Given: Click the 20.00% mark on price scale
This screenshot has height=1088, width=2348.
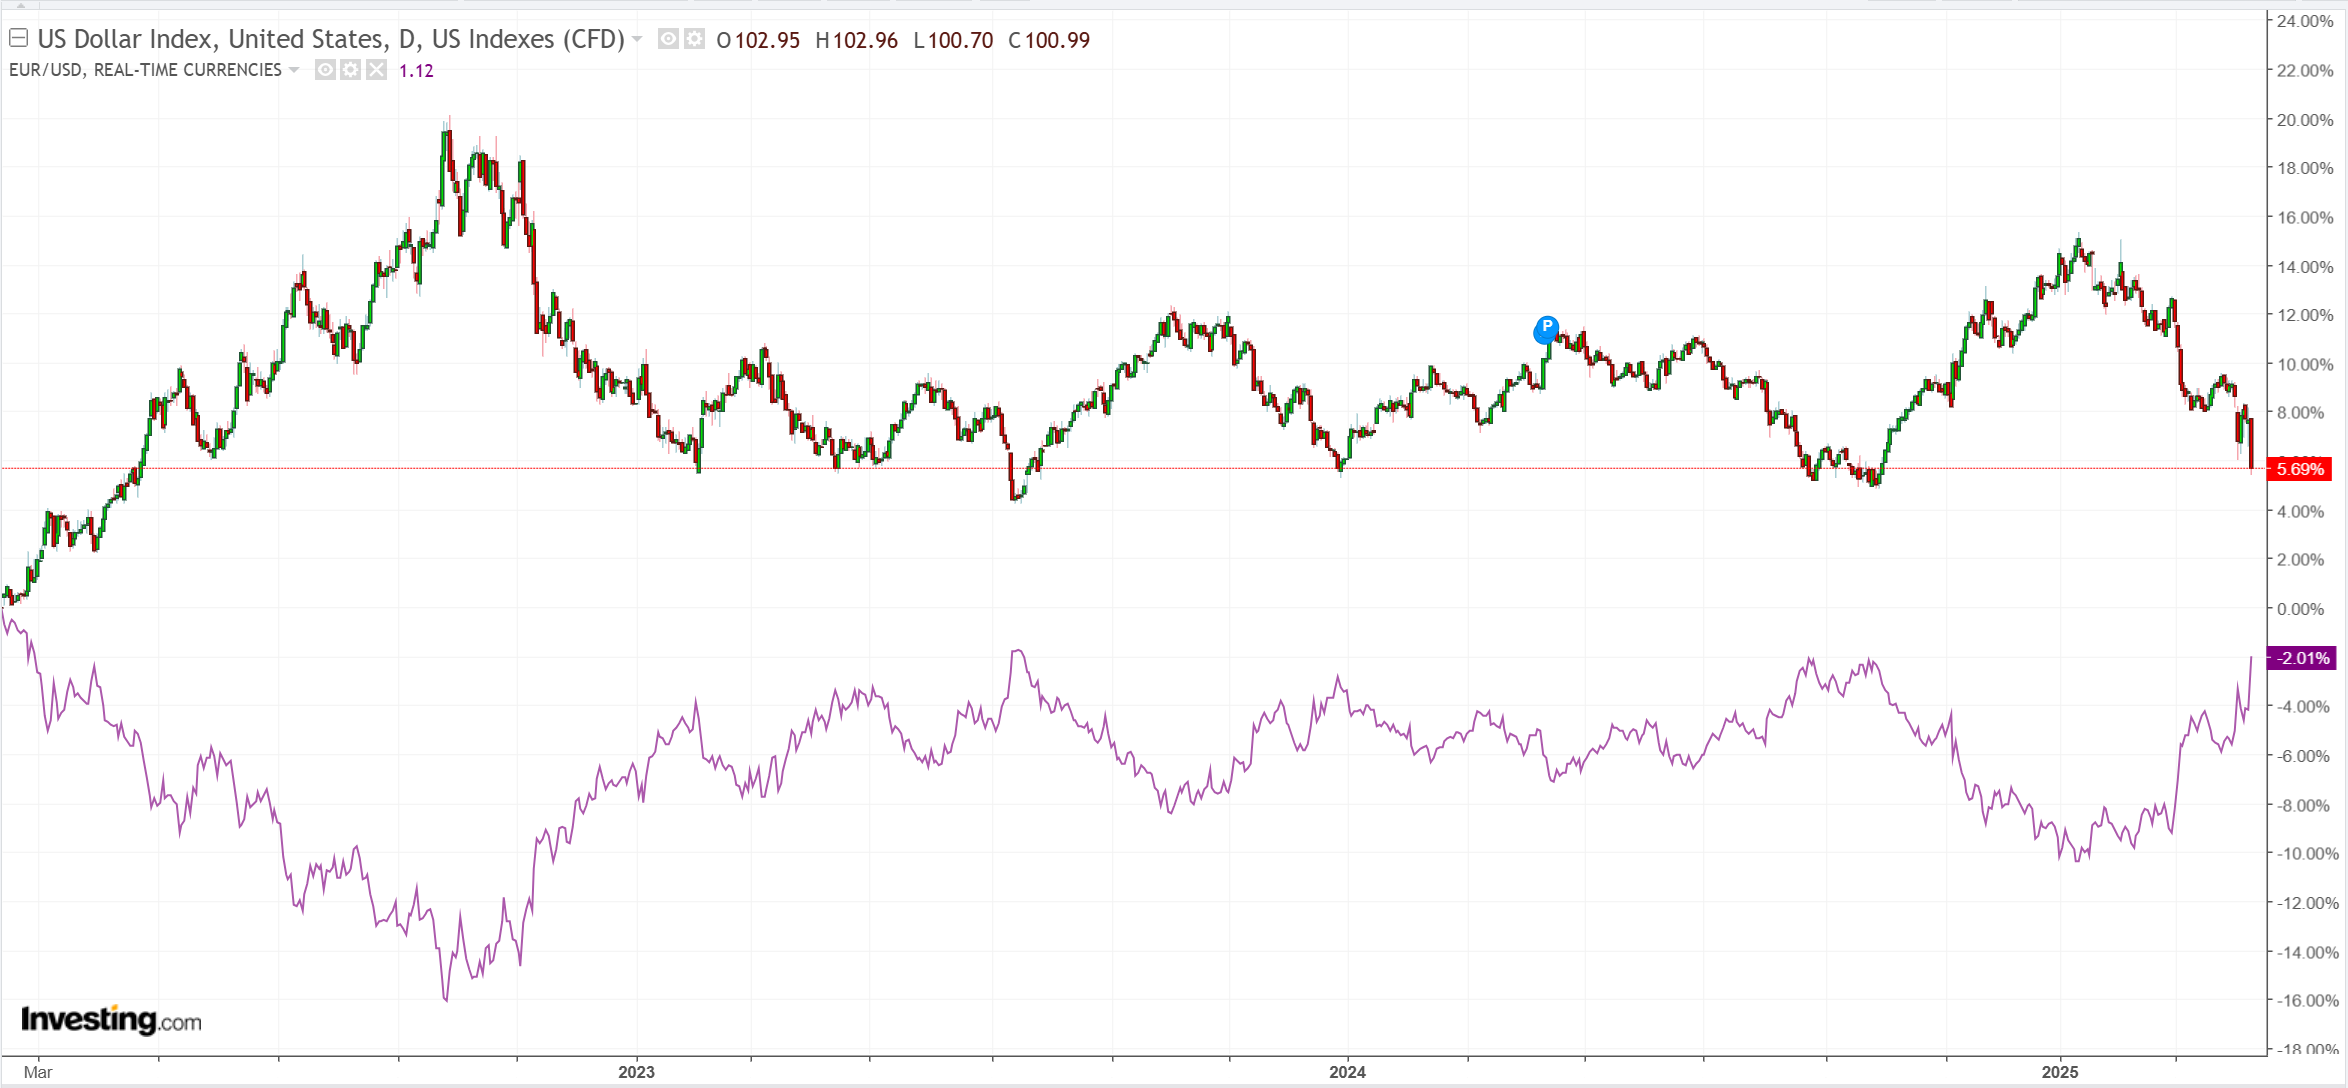Looking at the screenshot, I should (2304, 120).
